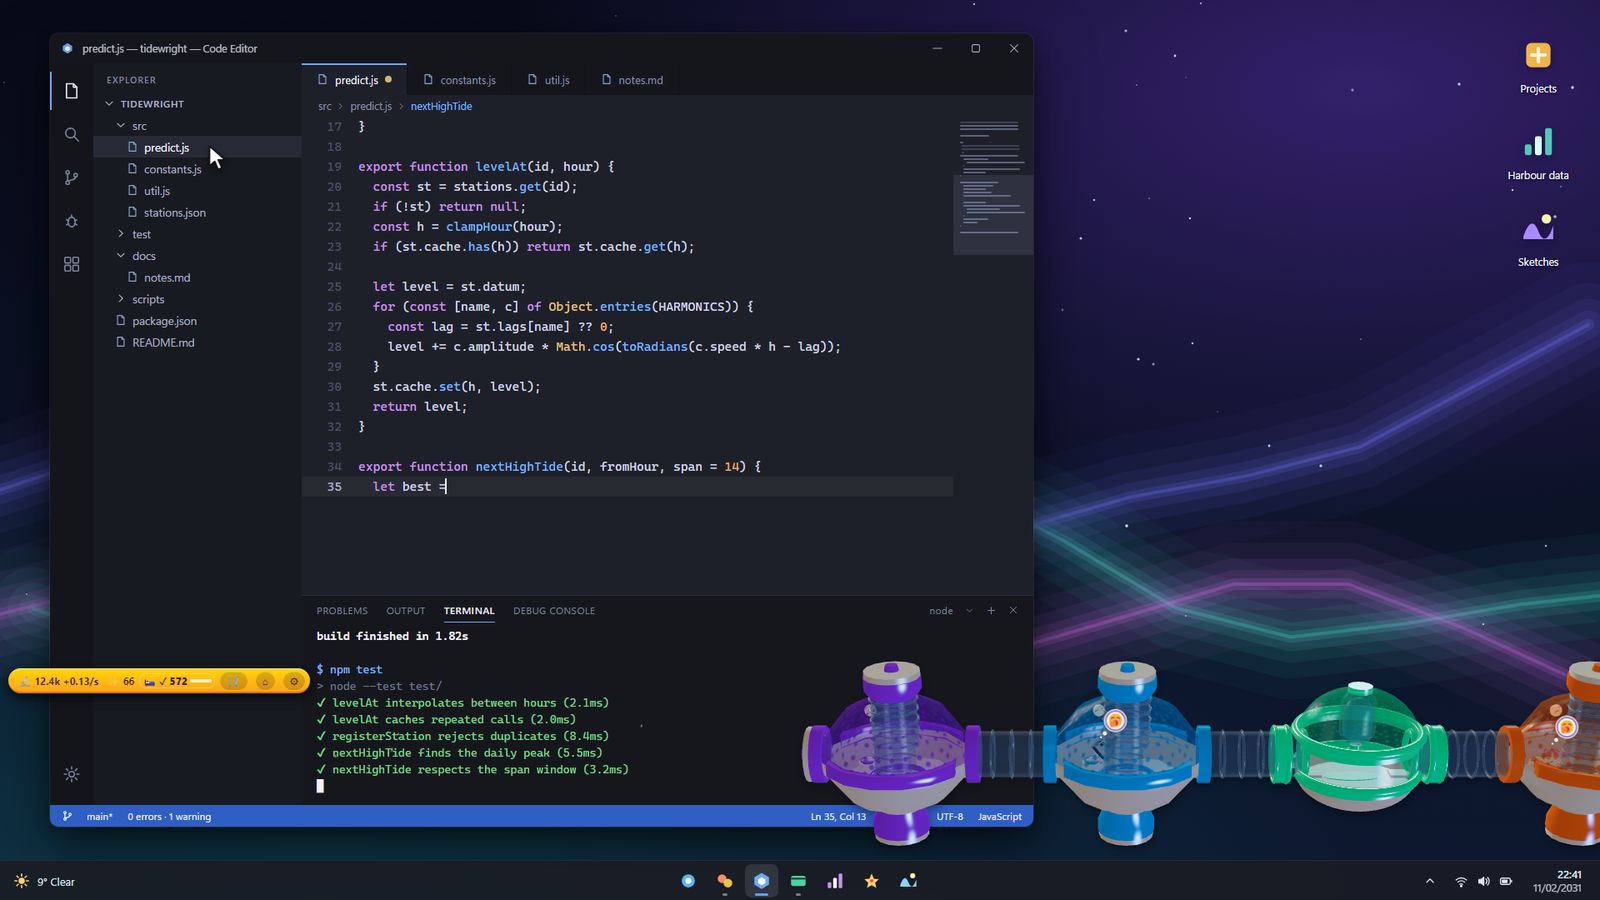Click the Explorer files icon

71,91
